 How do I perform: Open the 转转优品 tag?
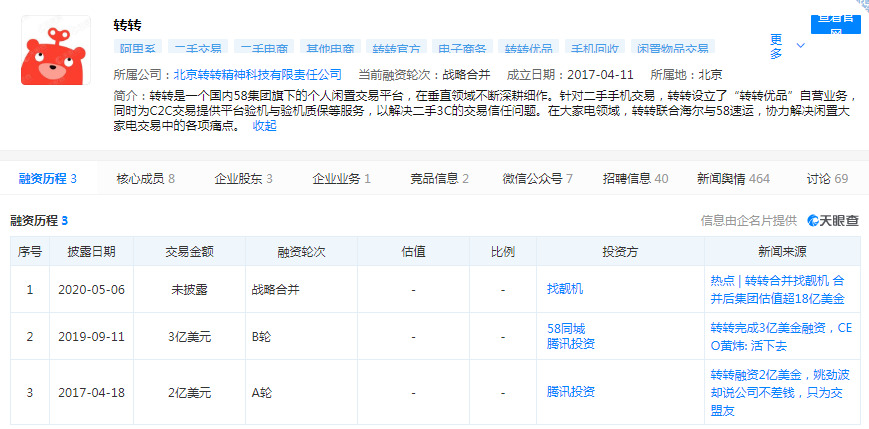click(528, 47)
